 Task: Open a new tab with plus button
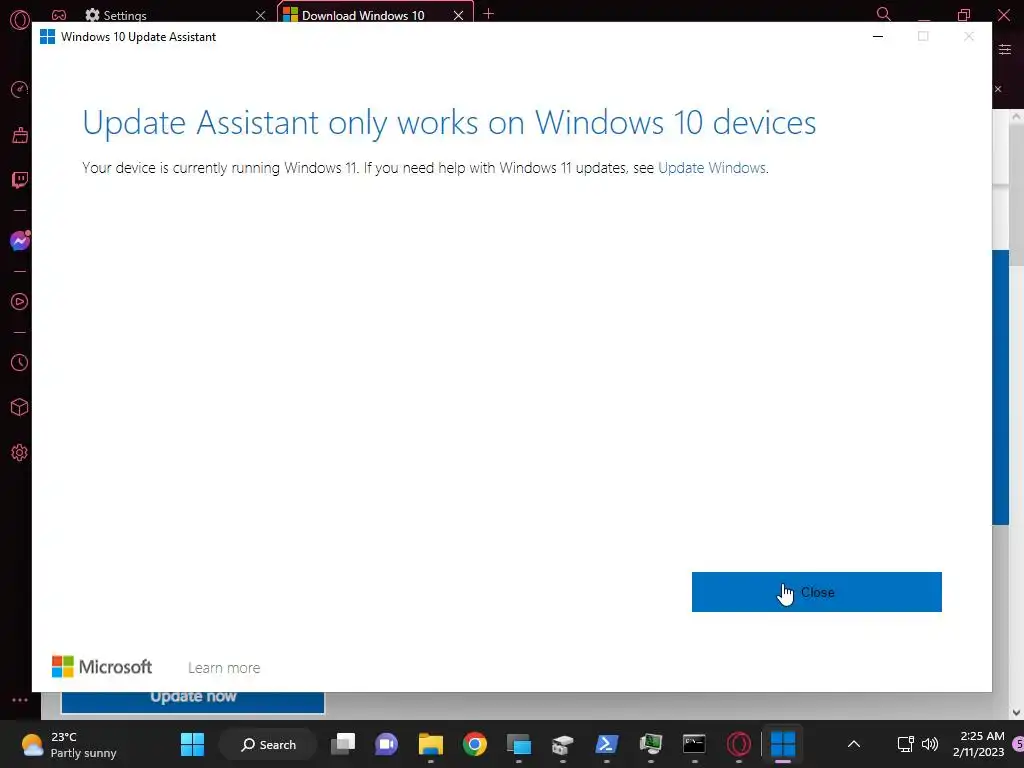pos(488,14)
